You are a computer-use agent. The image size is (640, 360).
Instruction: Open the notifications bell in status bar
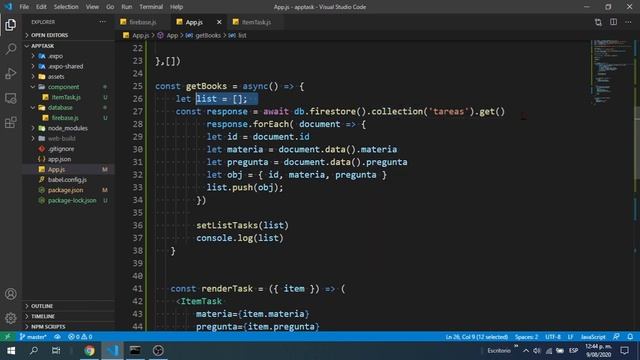(x=630, y=337)
